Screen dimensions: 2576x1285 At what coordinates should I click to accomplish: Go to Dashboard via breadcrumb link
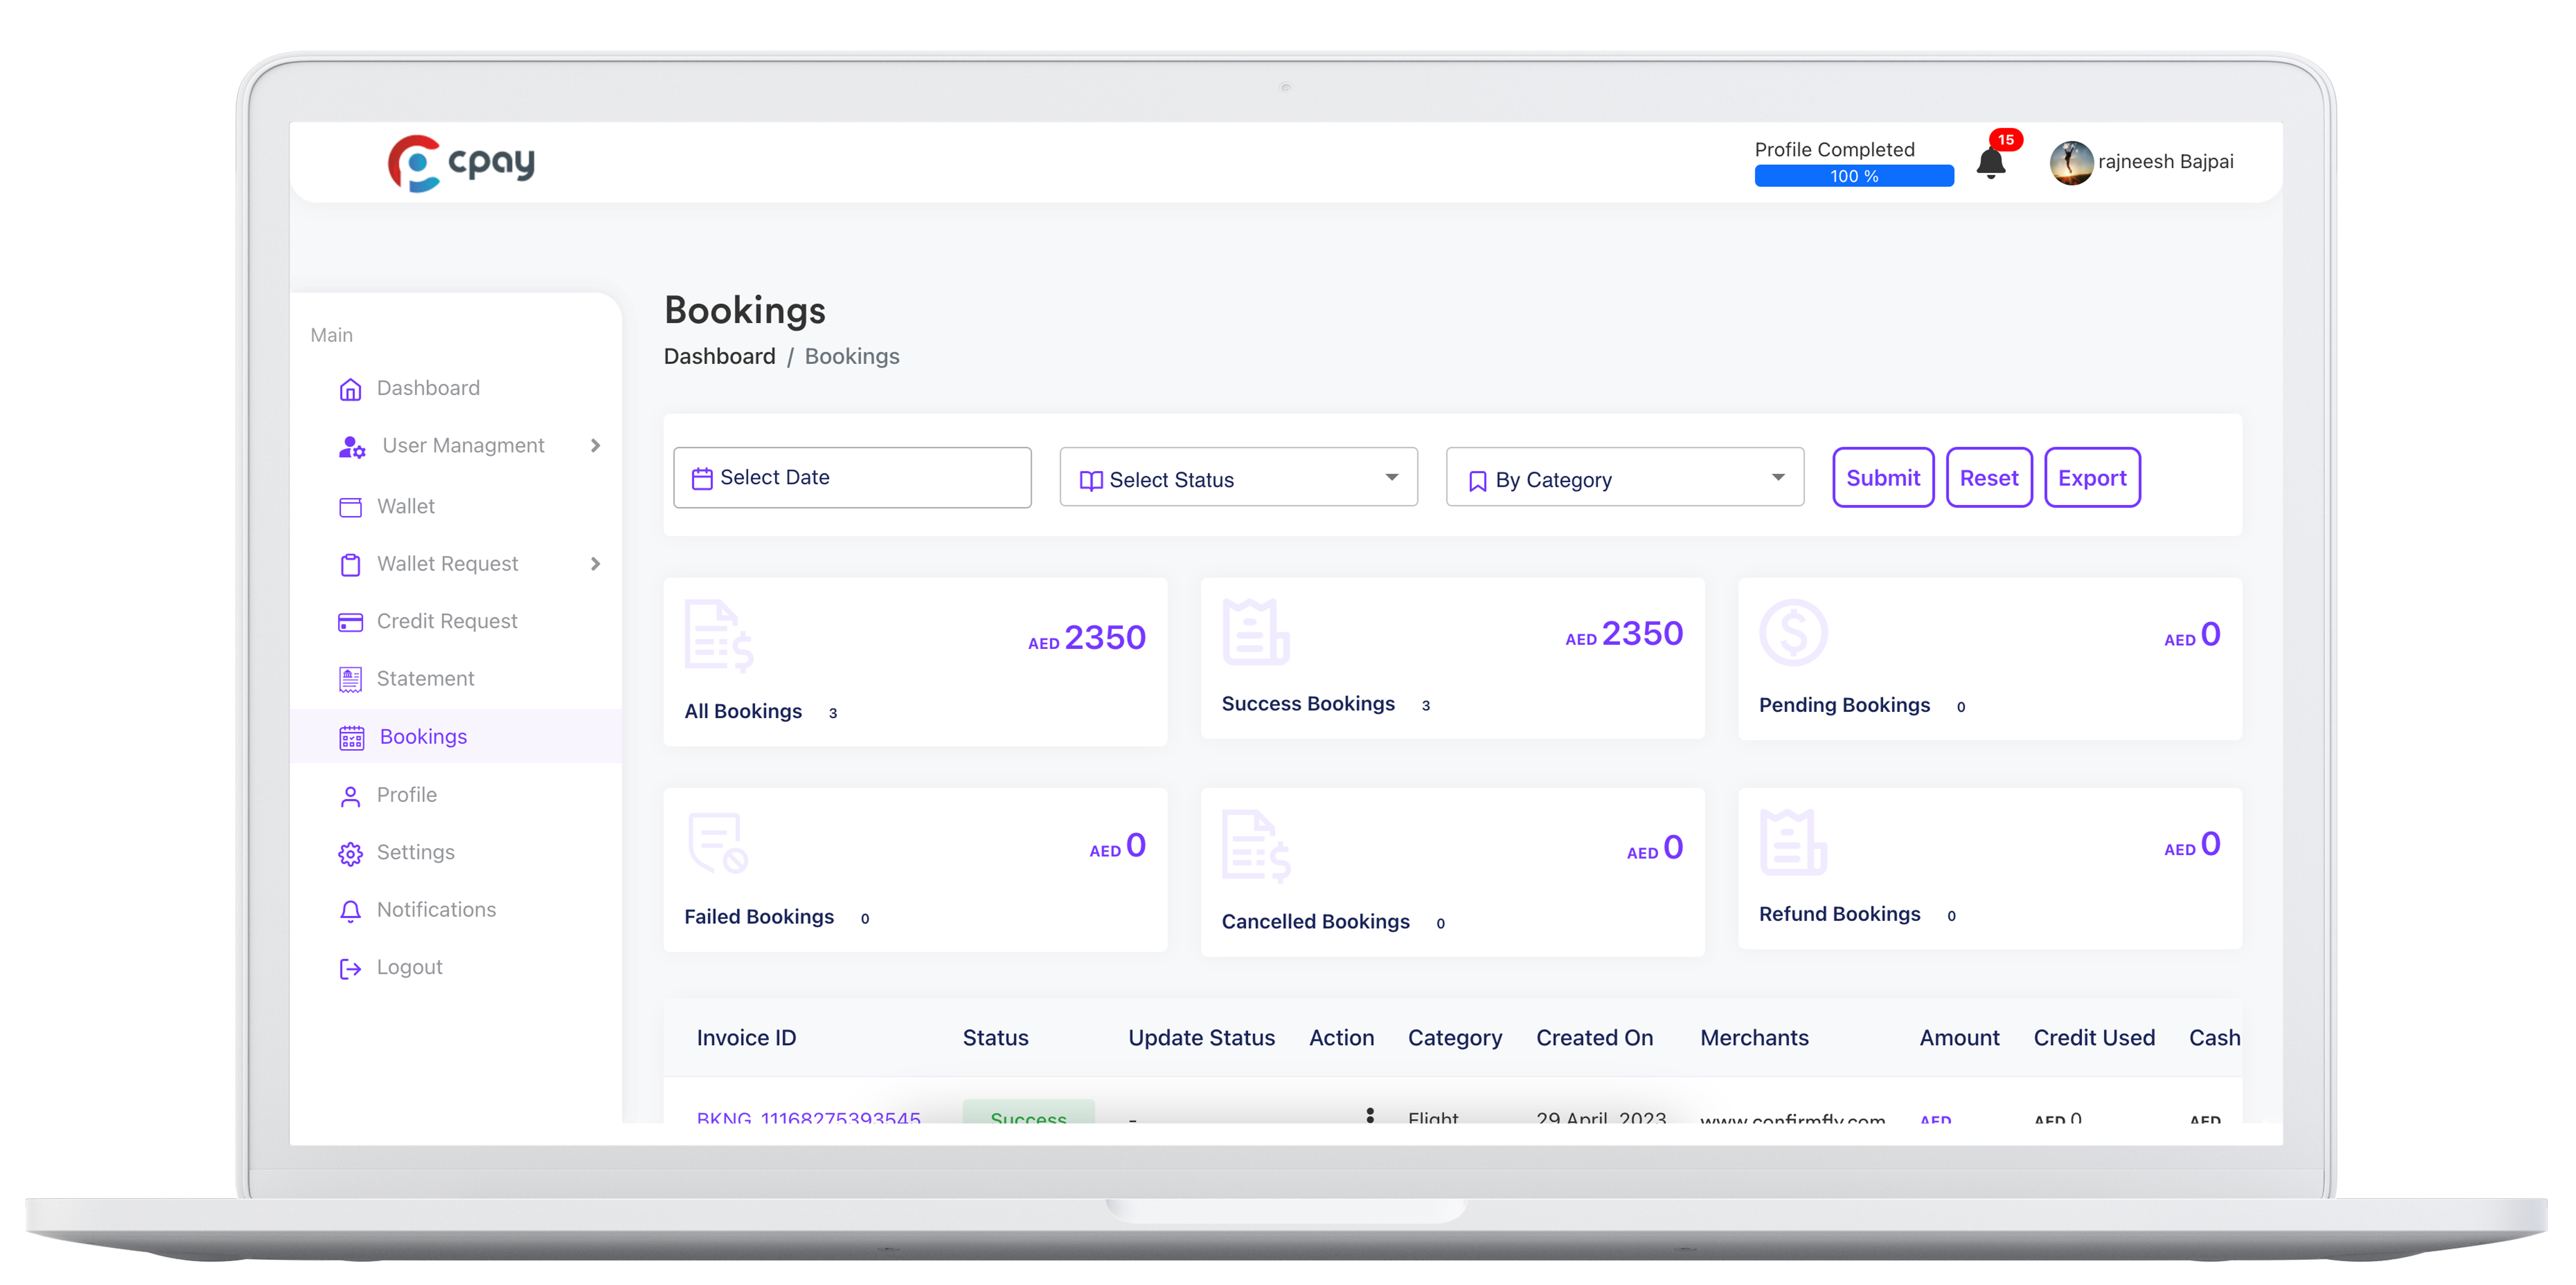point(720,357)
